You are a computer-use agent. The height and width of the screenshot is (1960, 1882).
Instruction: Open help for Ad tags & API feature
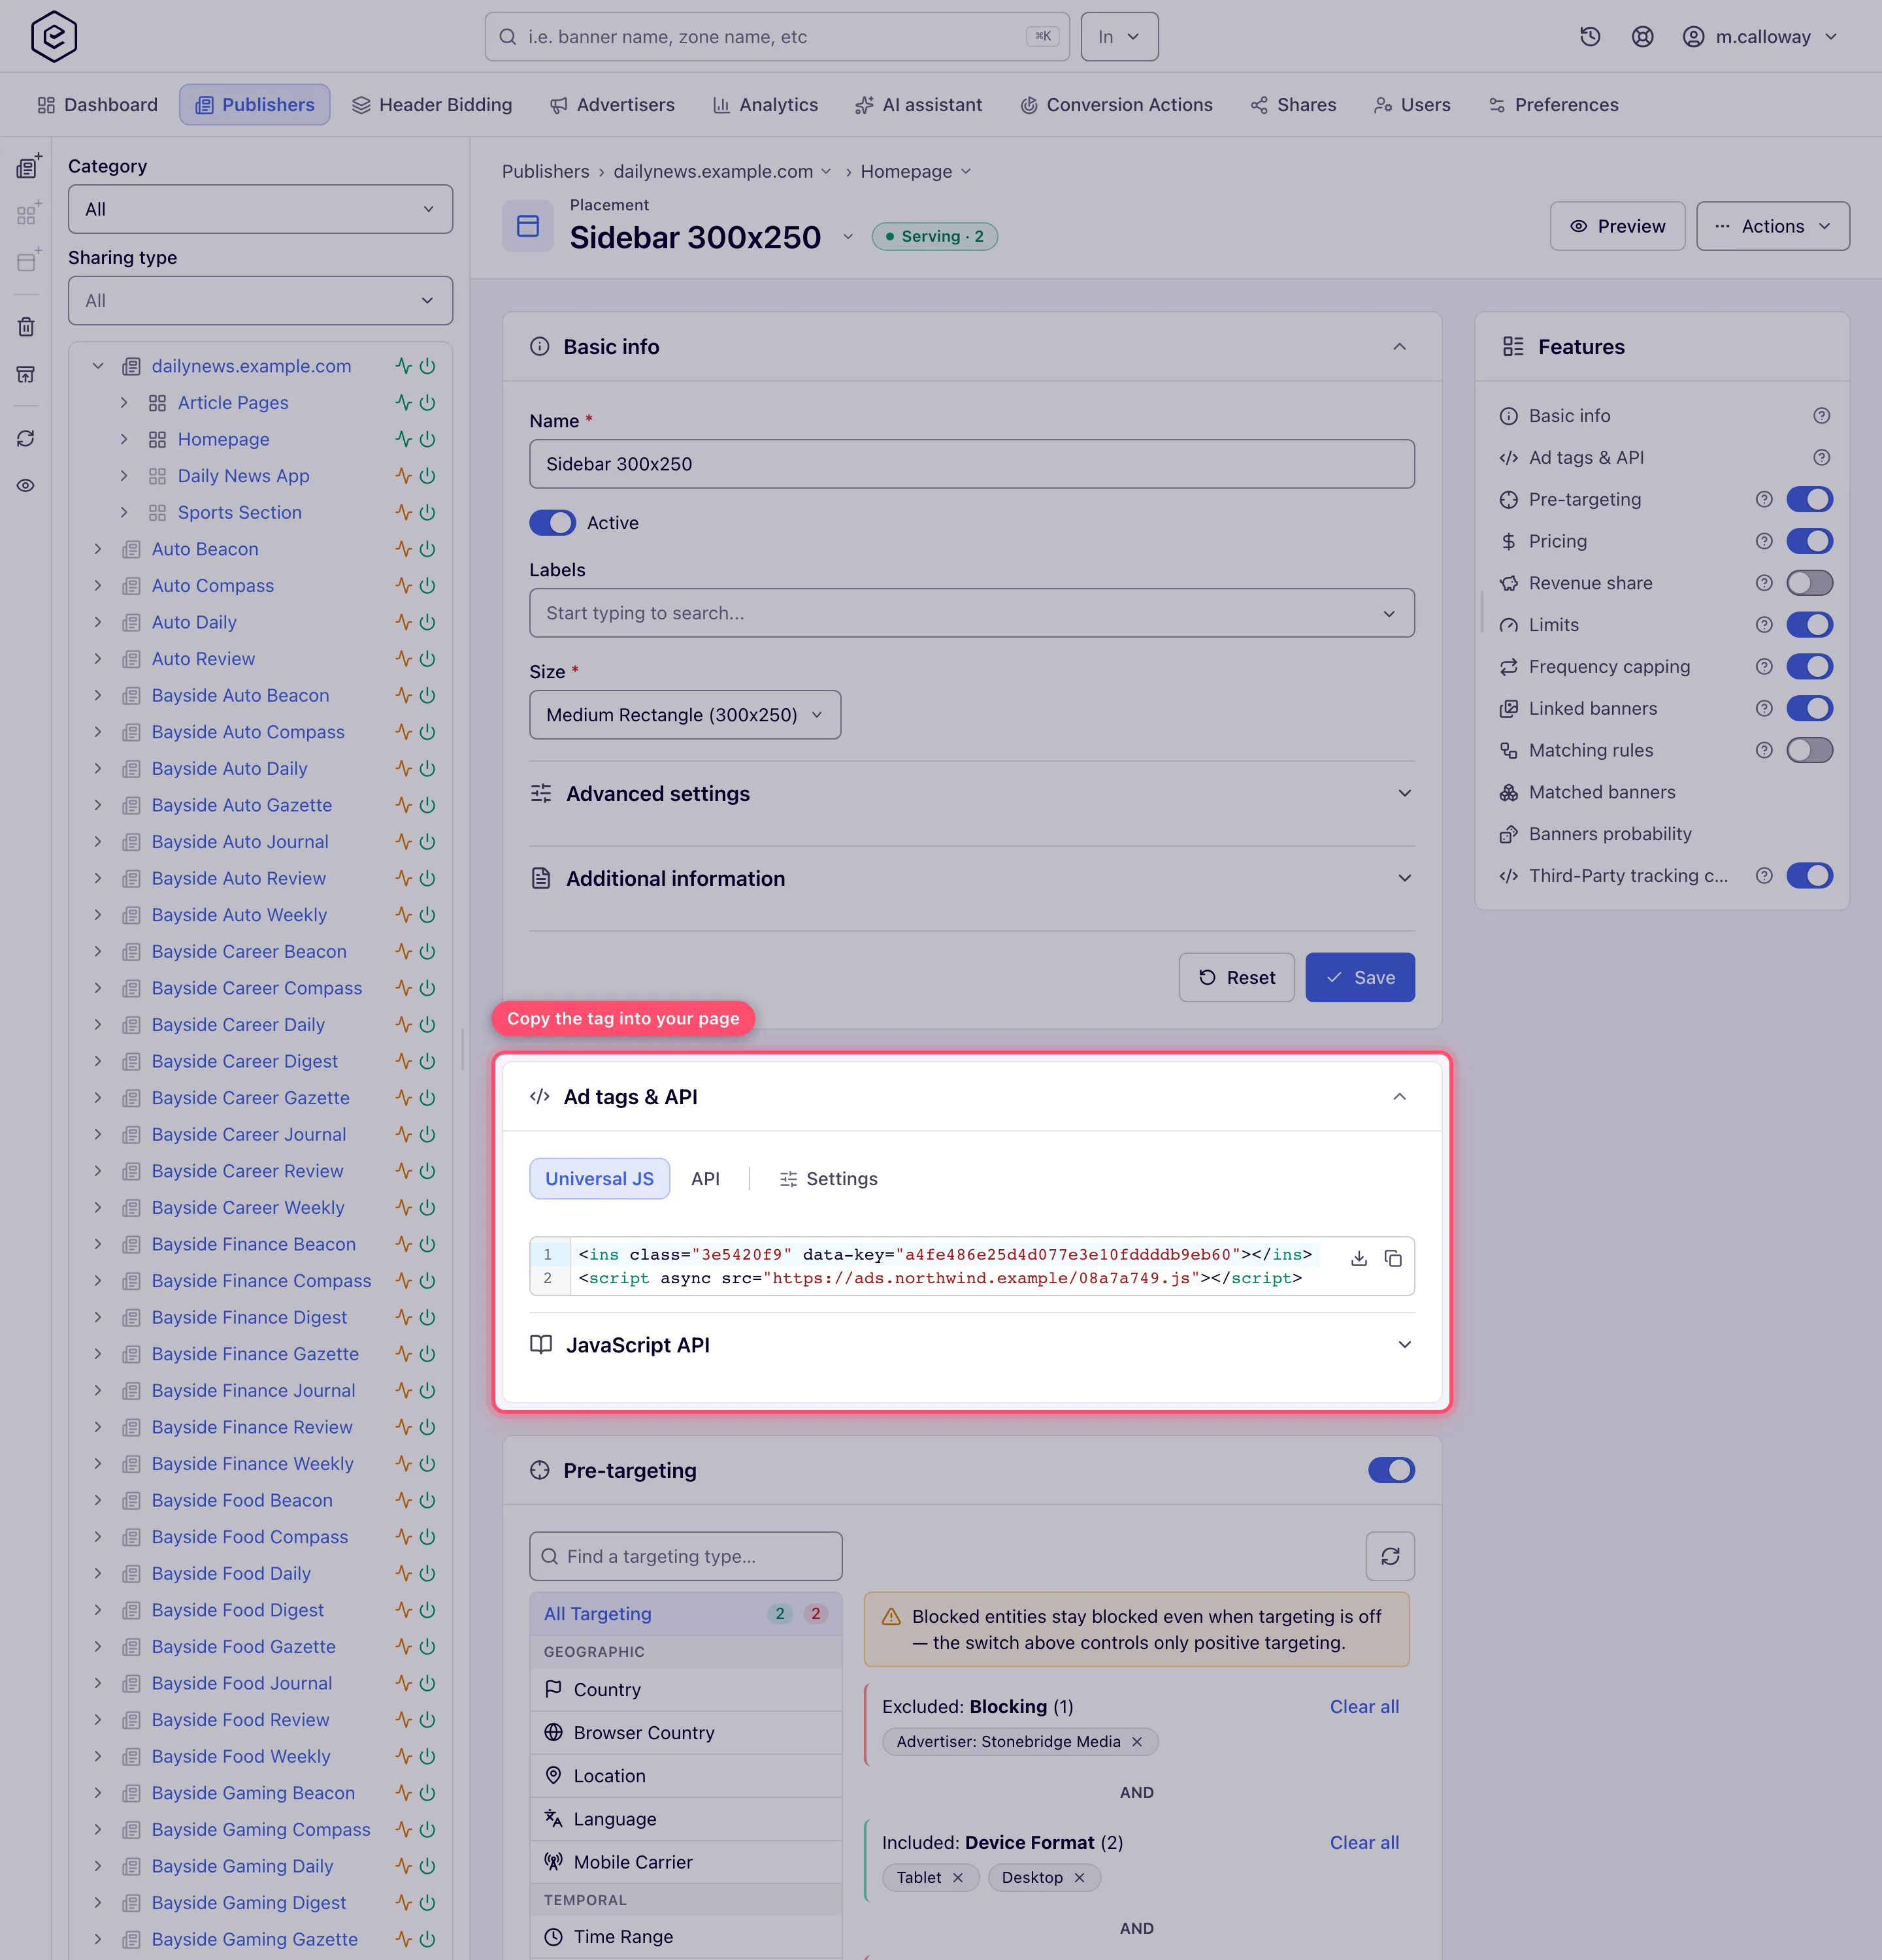1822,457
